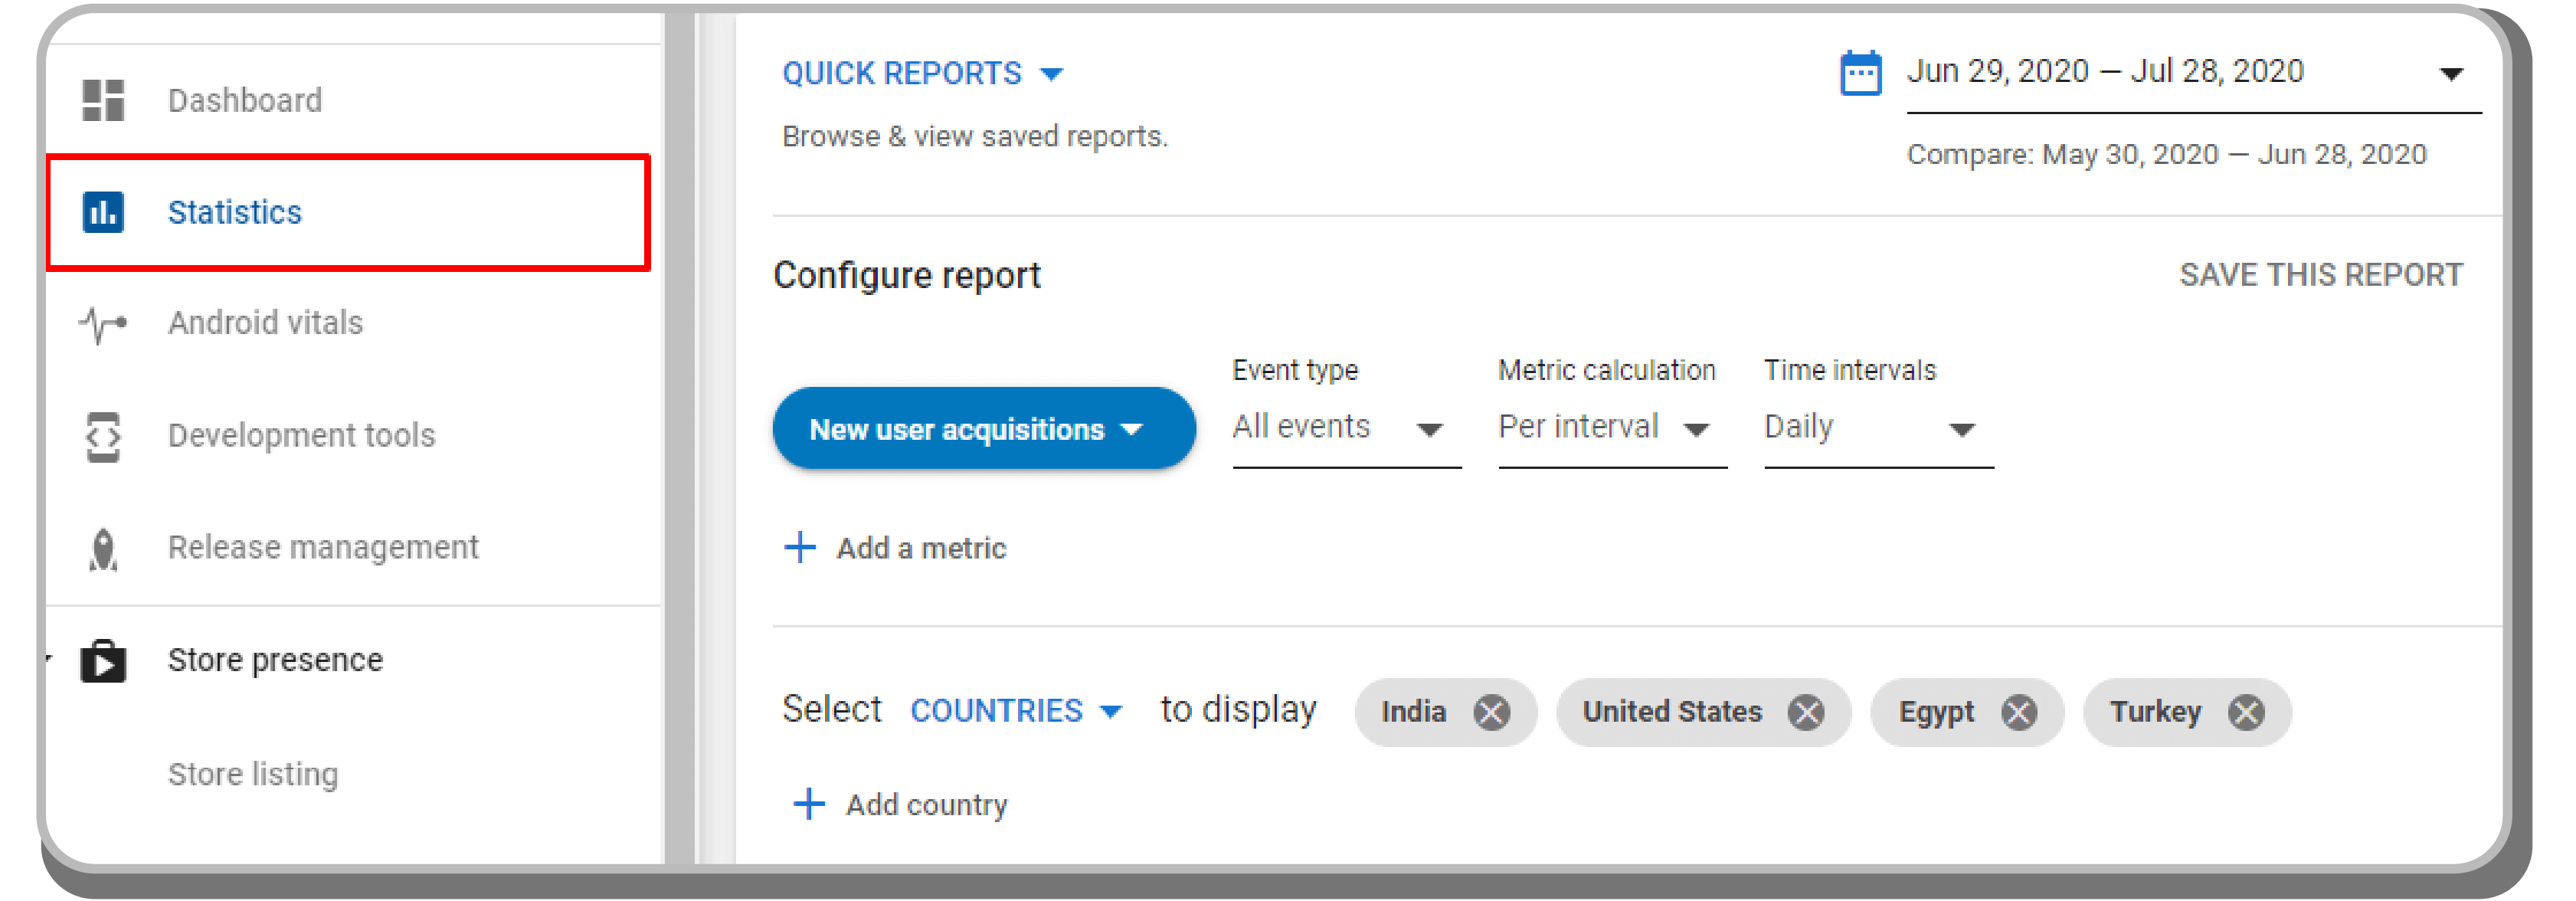Open the Event type All events dropdown
2576x901 pixels.
tap(1345, 428)
